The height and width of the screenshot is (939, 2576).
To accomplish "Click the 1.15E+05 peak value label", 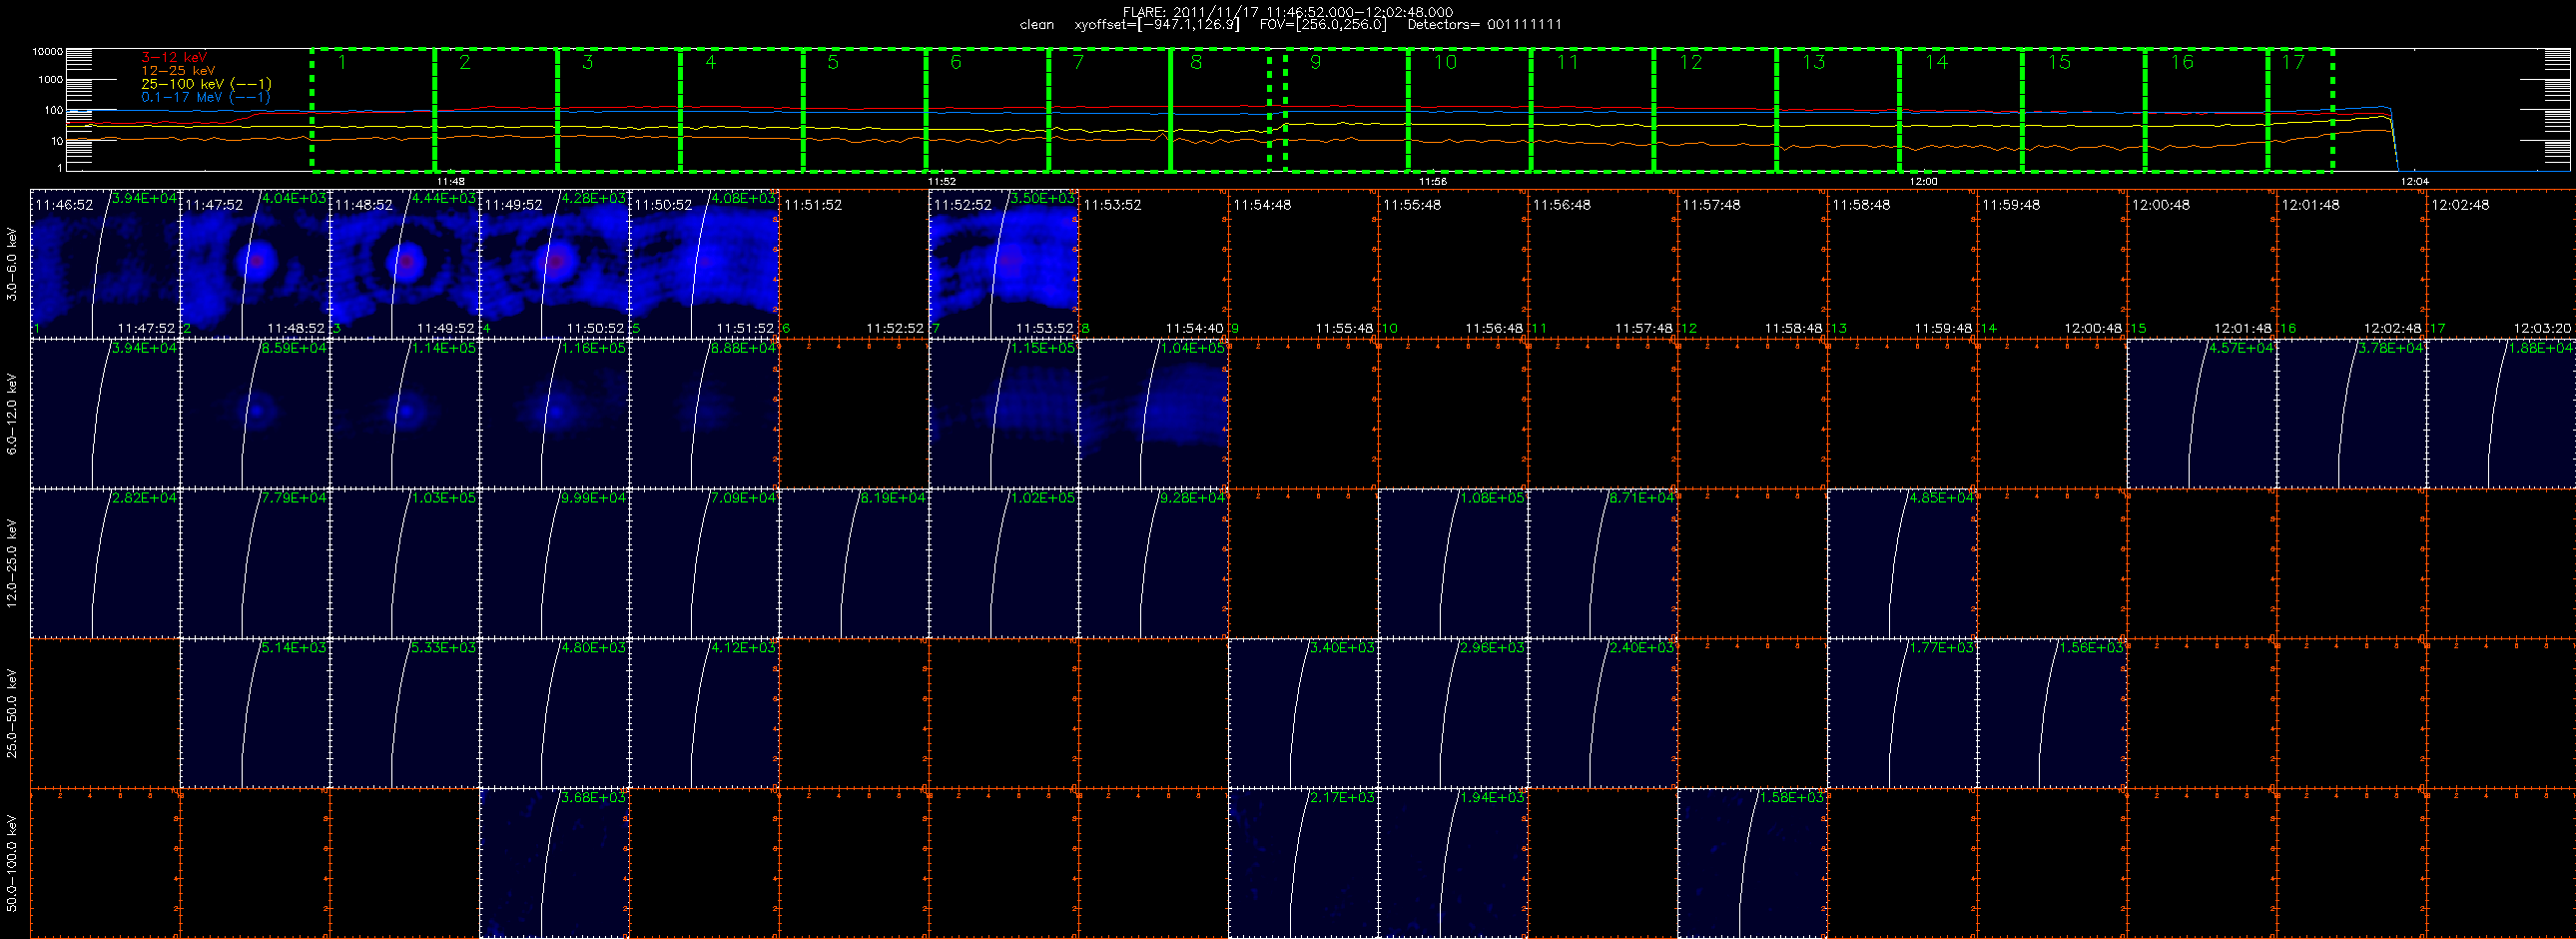I will click(1043, 348).
